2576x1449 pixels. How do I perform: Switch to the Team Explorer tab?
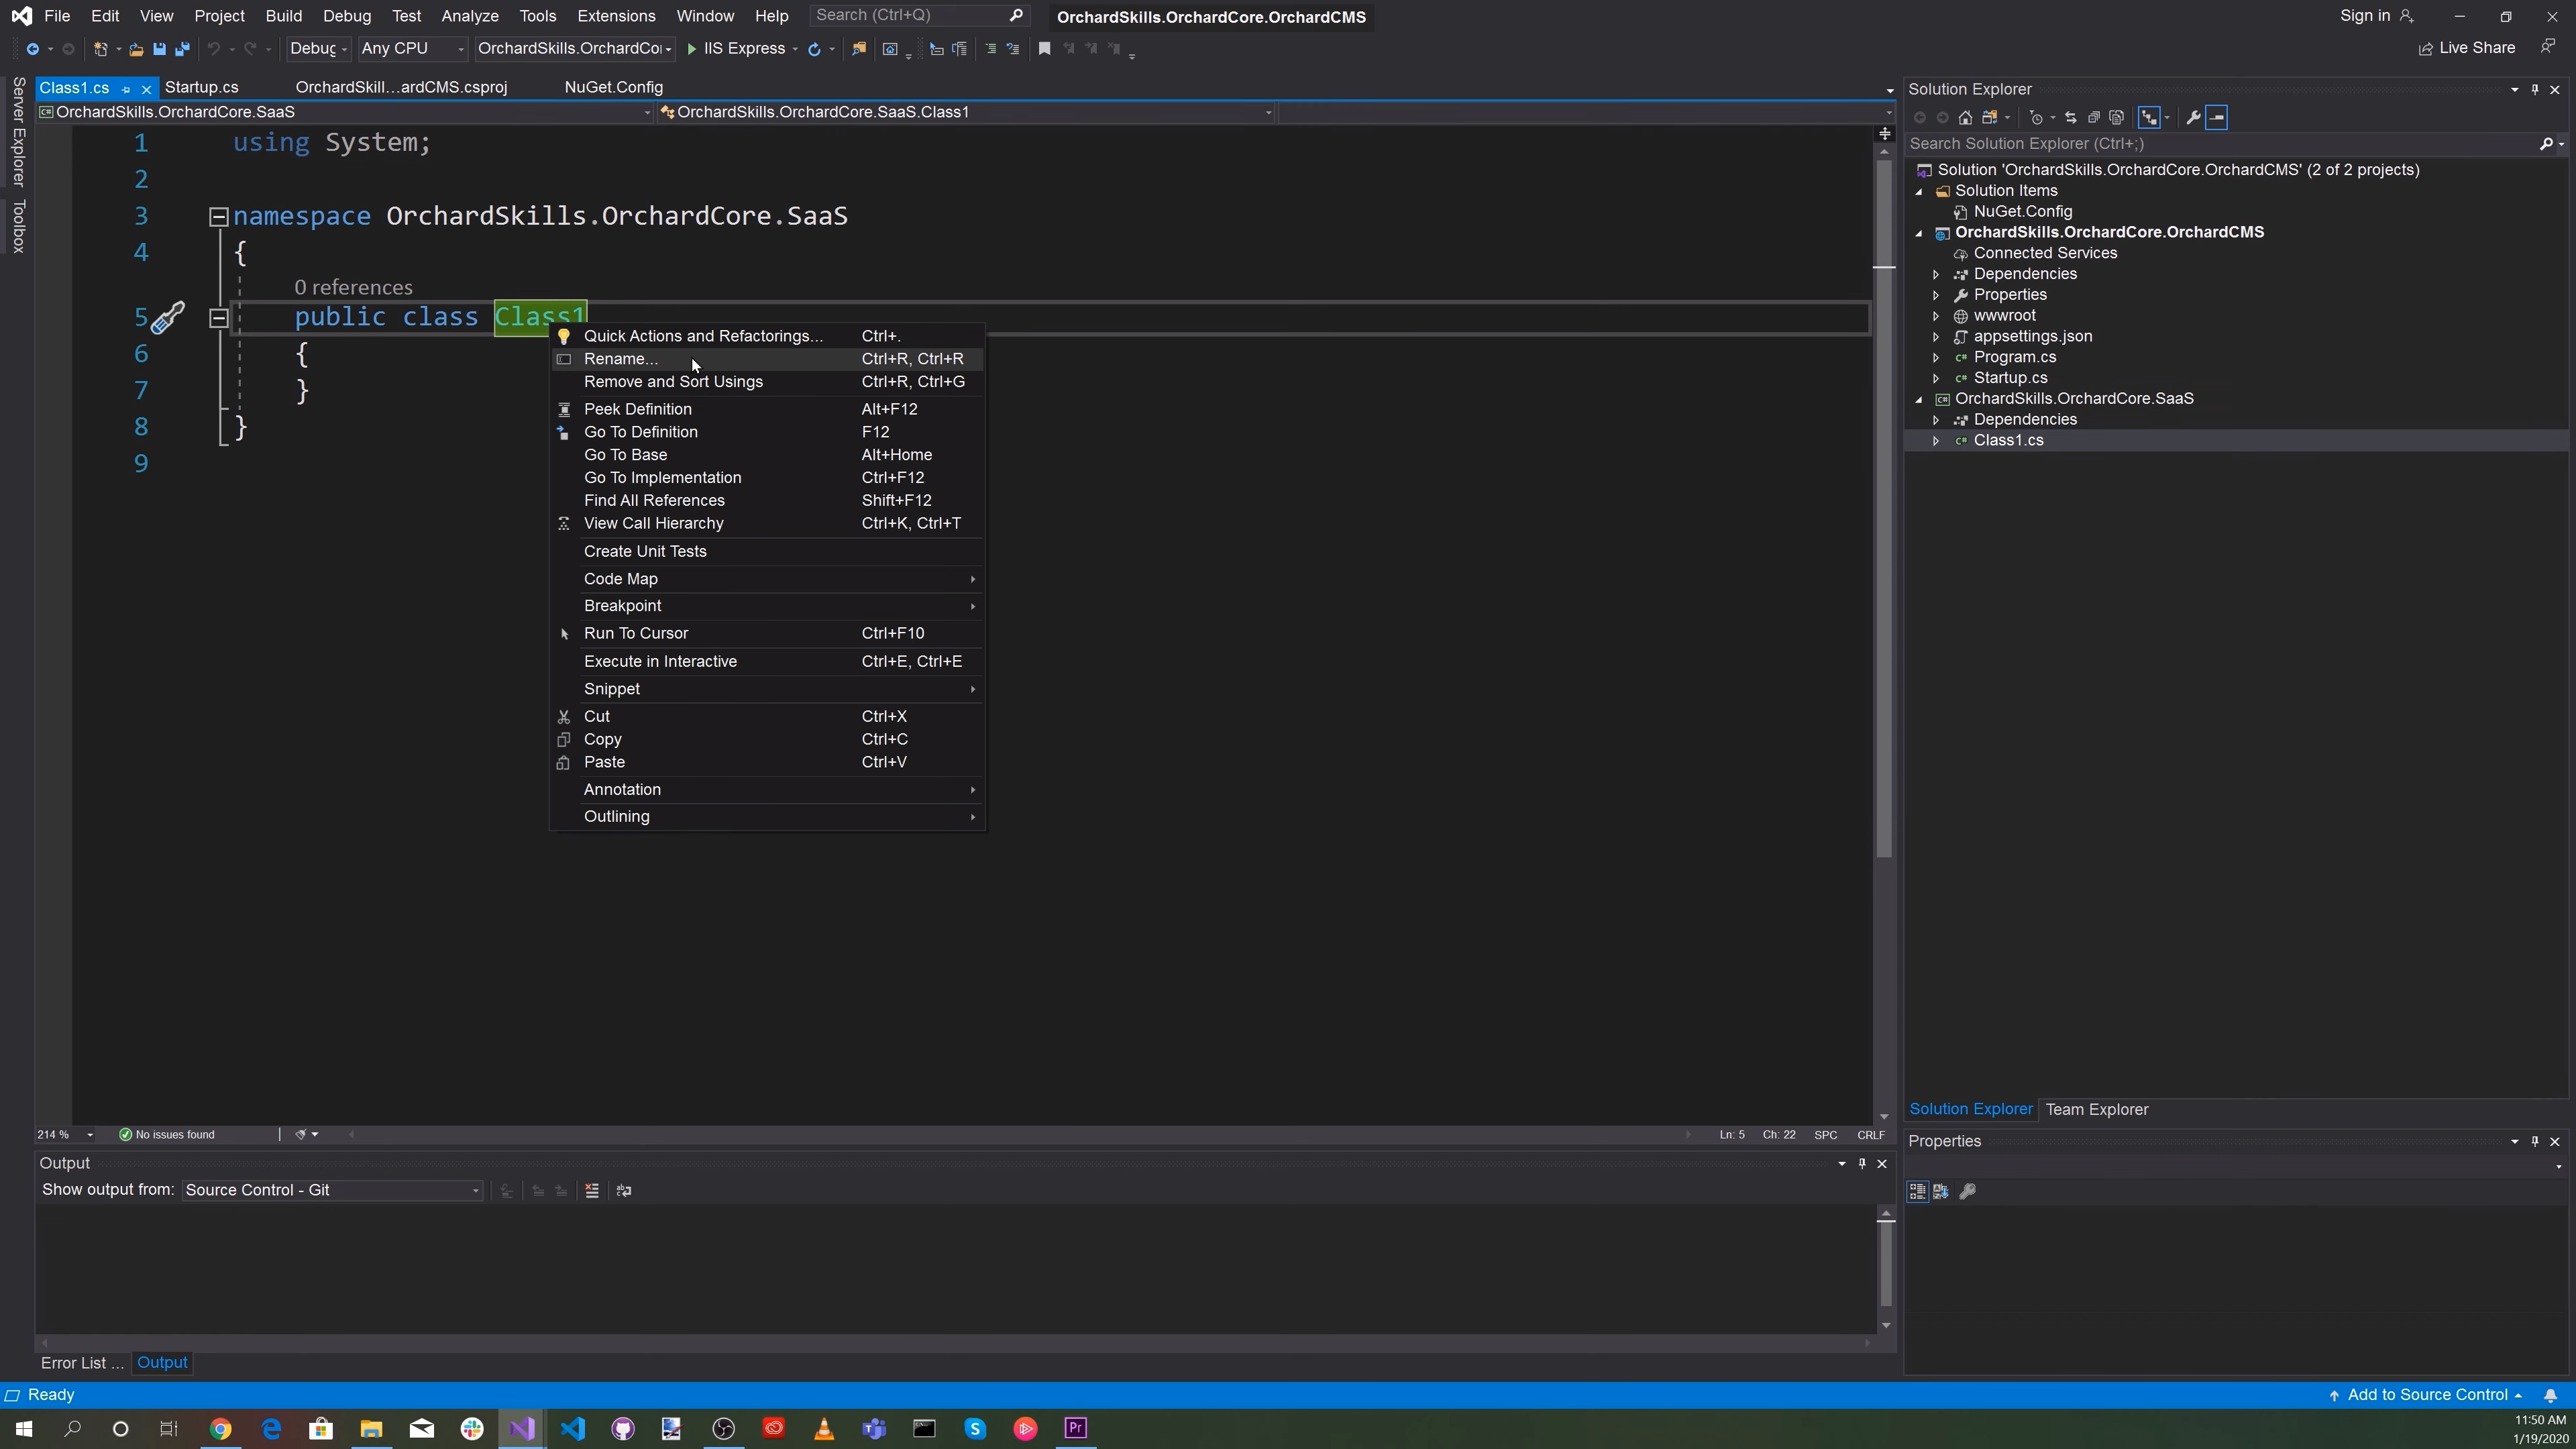(2096, 1110)
